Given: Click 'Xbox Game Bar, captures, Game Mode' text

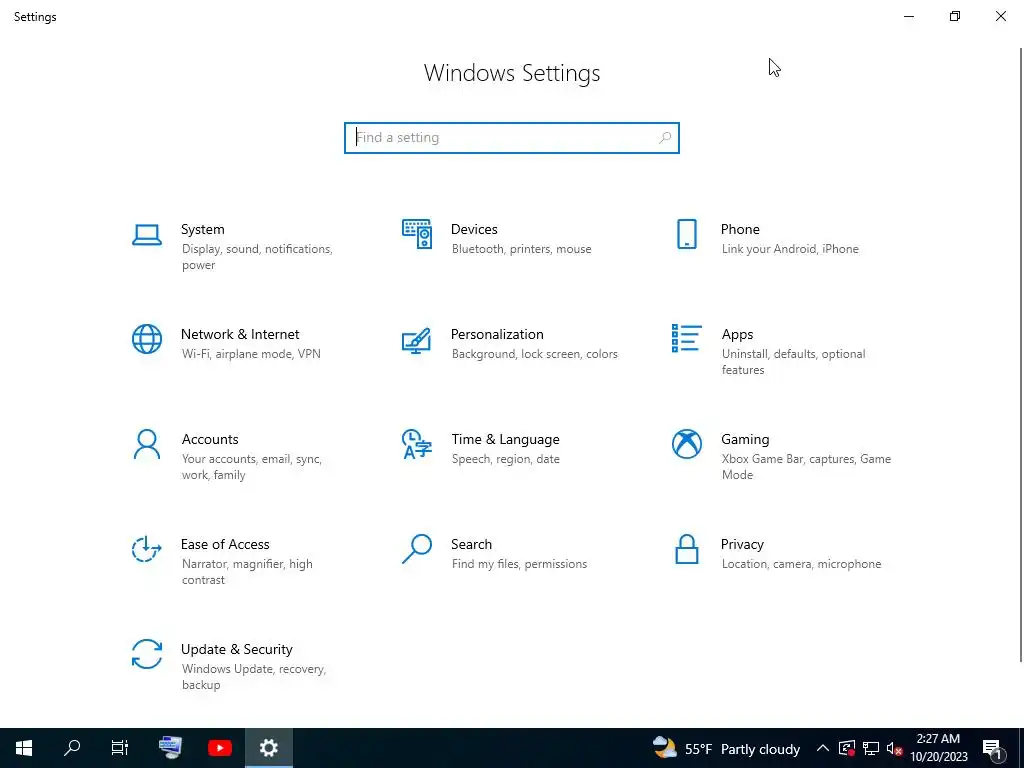Looking at the screenshot, I should 807,467.
